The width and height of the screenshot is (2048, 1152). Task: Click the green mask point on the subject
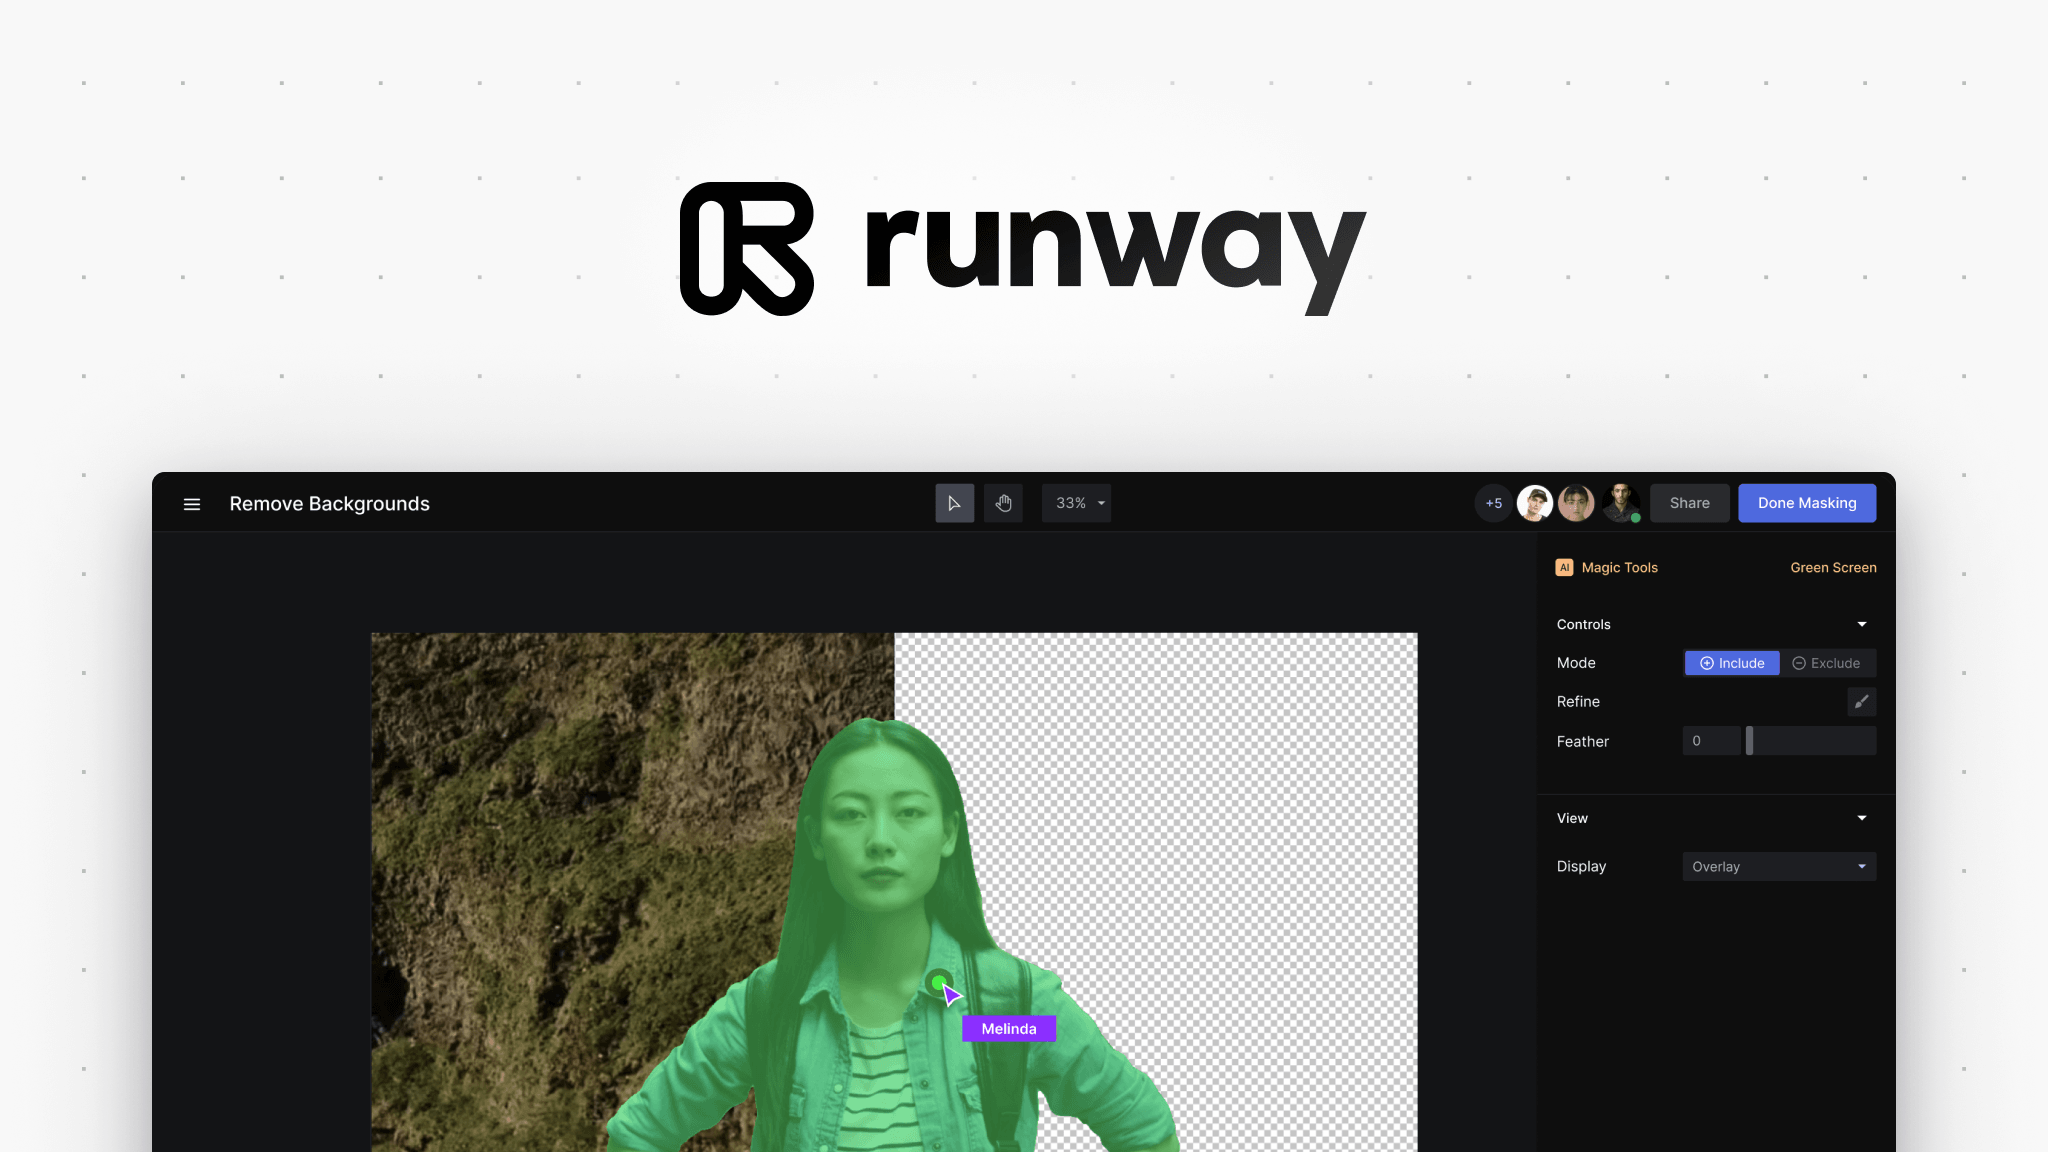click(x=938, y=983)
